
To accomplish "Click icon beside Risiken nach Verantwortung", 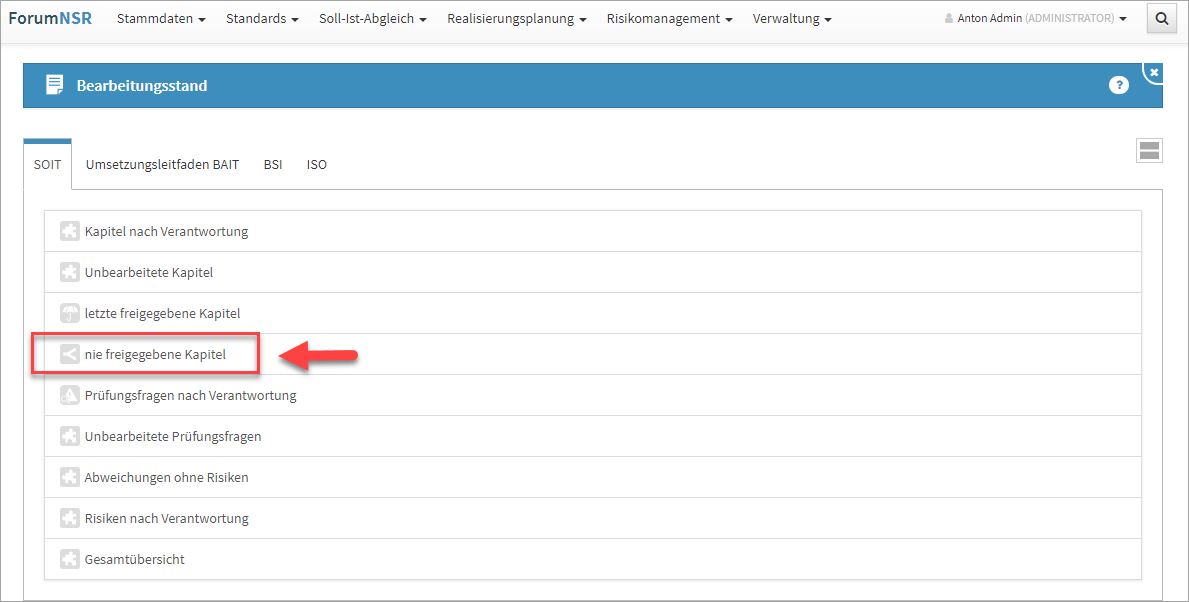I will point(70,518).
